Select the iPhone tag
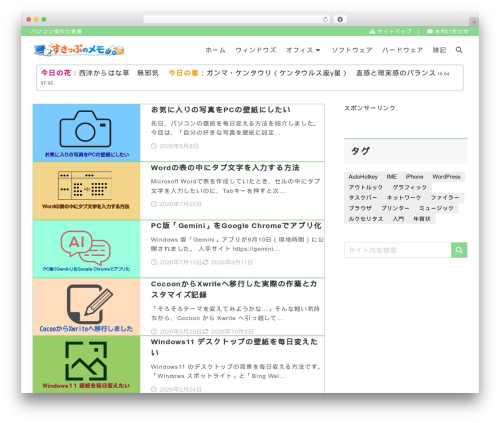The width and height of the screenshot is (500, 423). [414, 177]
